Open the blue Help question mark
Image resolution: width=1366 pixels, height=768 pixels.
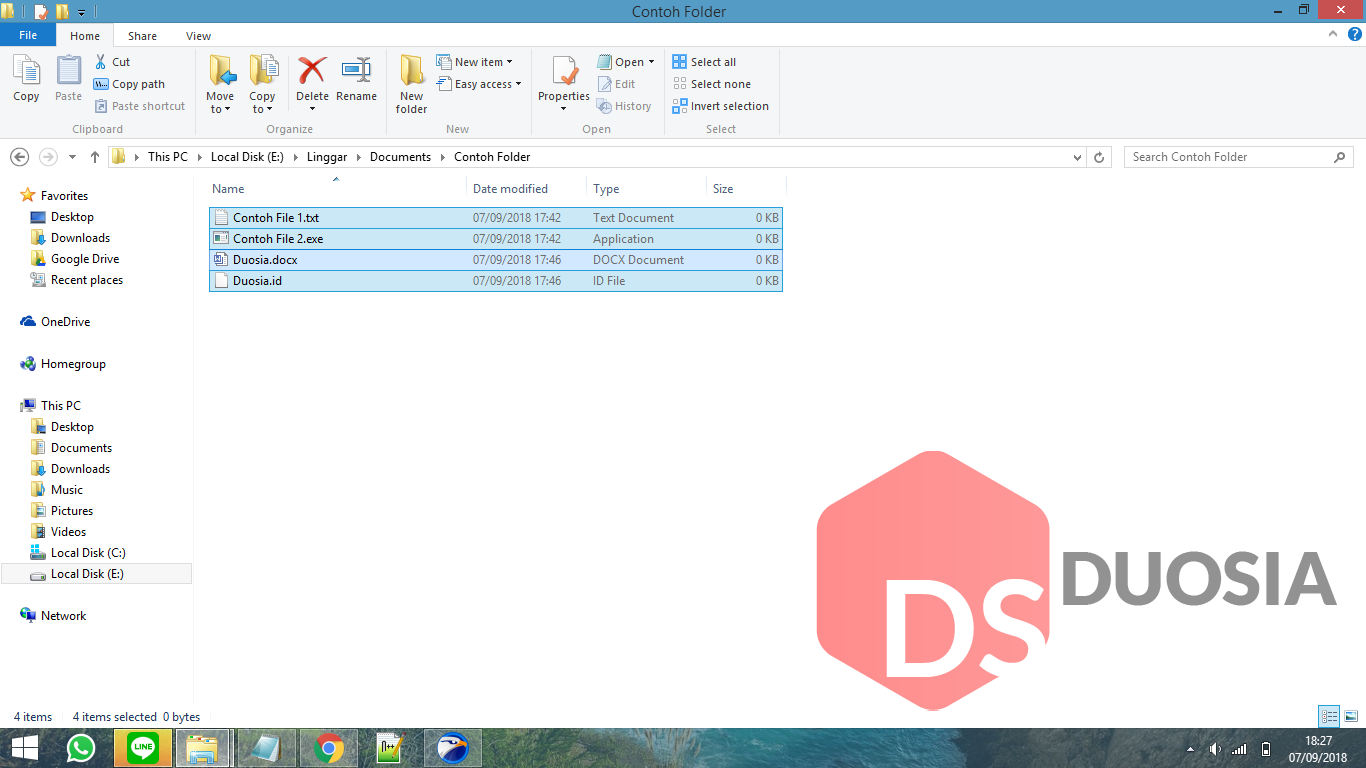[1355, 34]
